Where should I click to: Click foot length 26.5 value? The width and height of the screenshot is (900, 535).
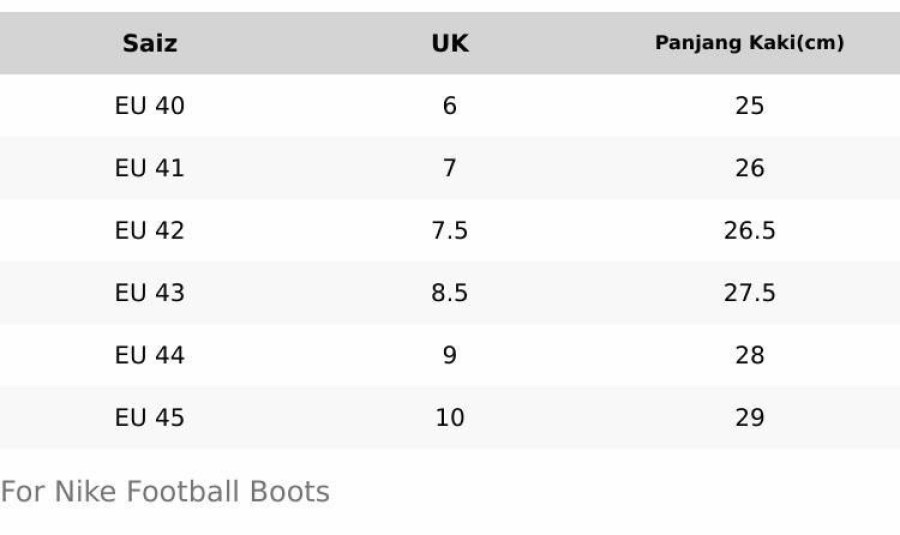click(x=749, y=230)
